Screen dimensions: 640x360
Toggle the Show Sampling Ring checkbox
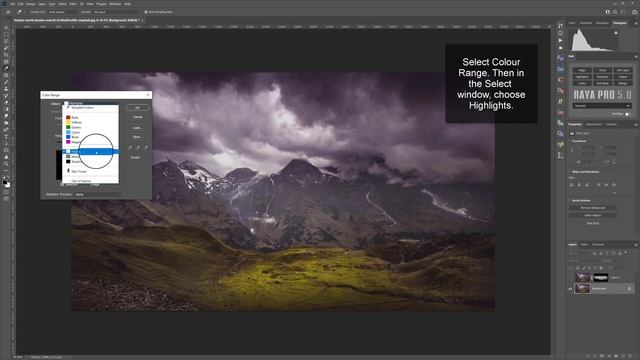(x=146, y=12)
